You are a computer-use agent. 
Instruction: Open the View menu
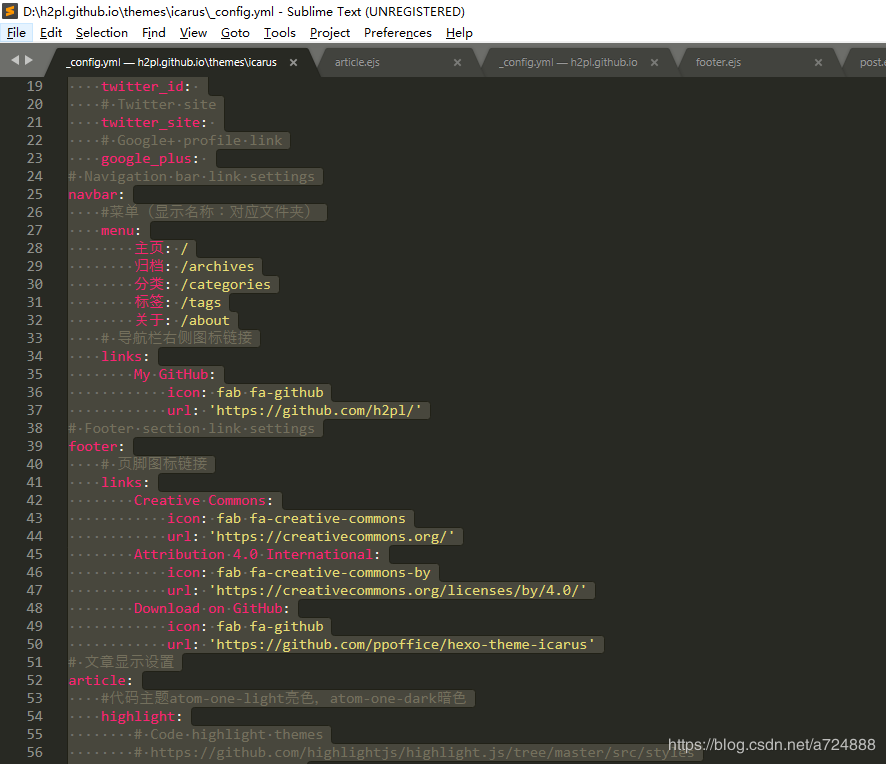click(x=193, y=33)
